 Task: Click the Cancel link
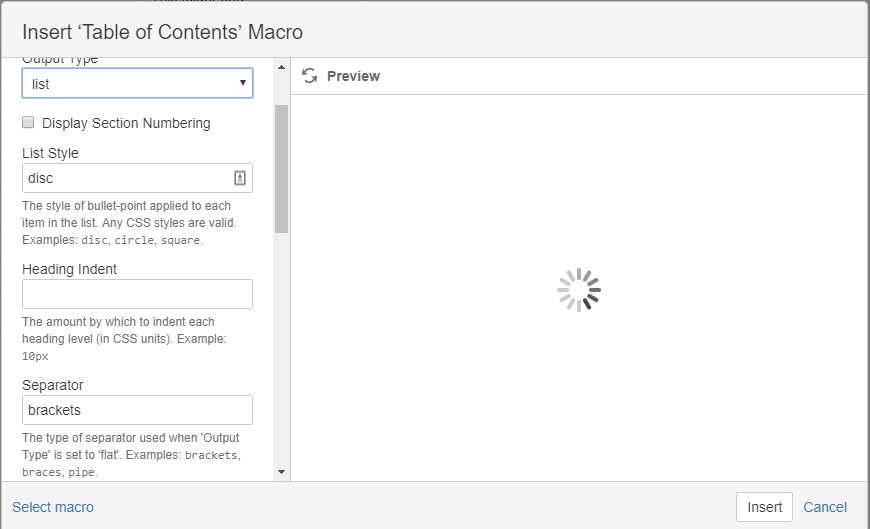tap(825, 507)
